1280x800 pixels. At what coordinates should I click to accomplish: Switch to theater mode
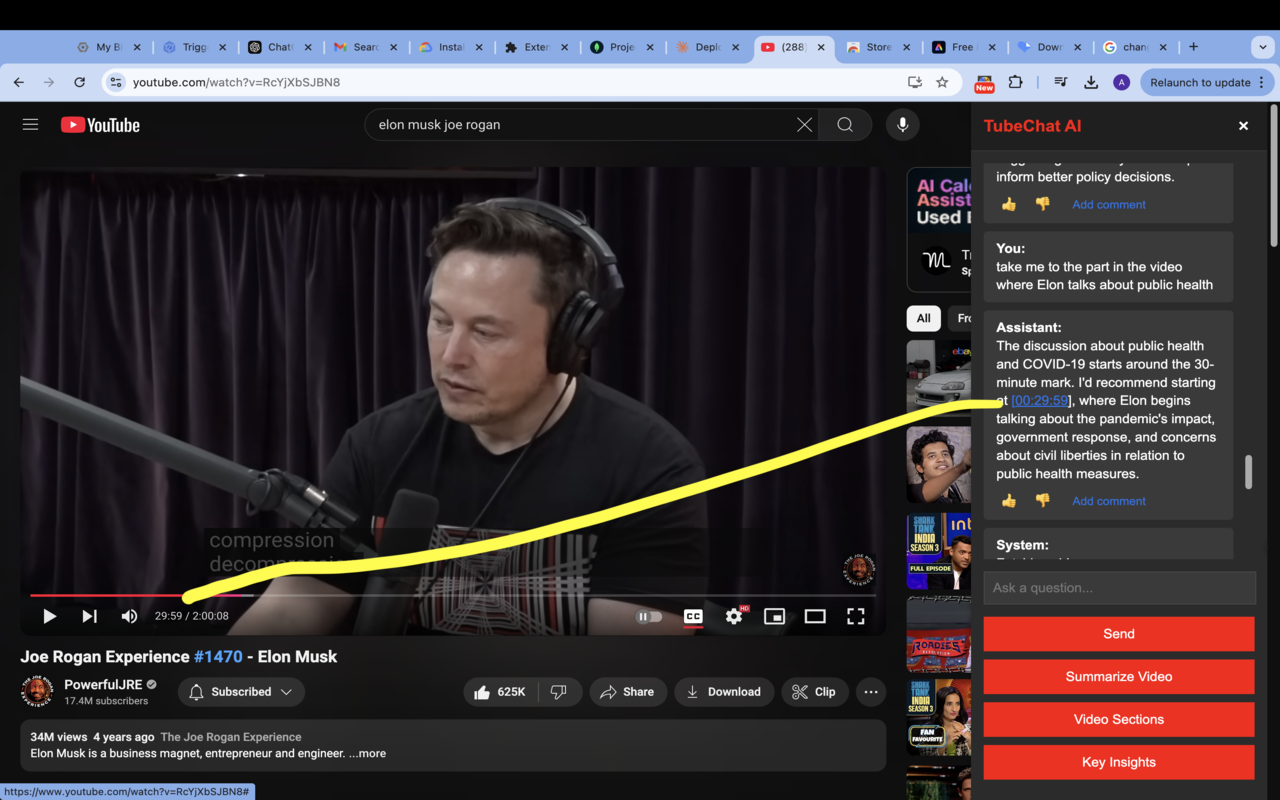(815, 616)
